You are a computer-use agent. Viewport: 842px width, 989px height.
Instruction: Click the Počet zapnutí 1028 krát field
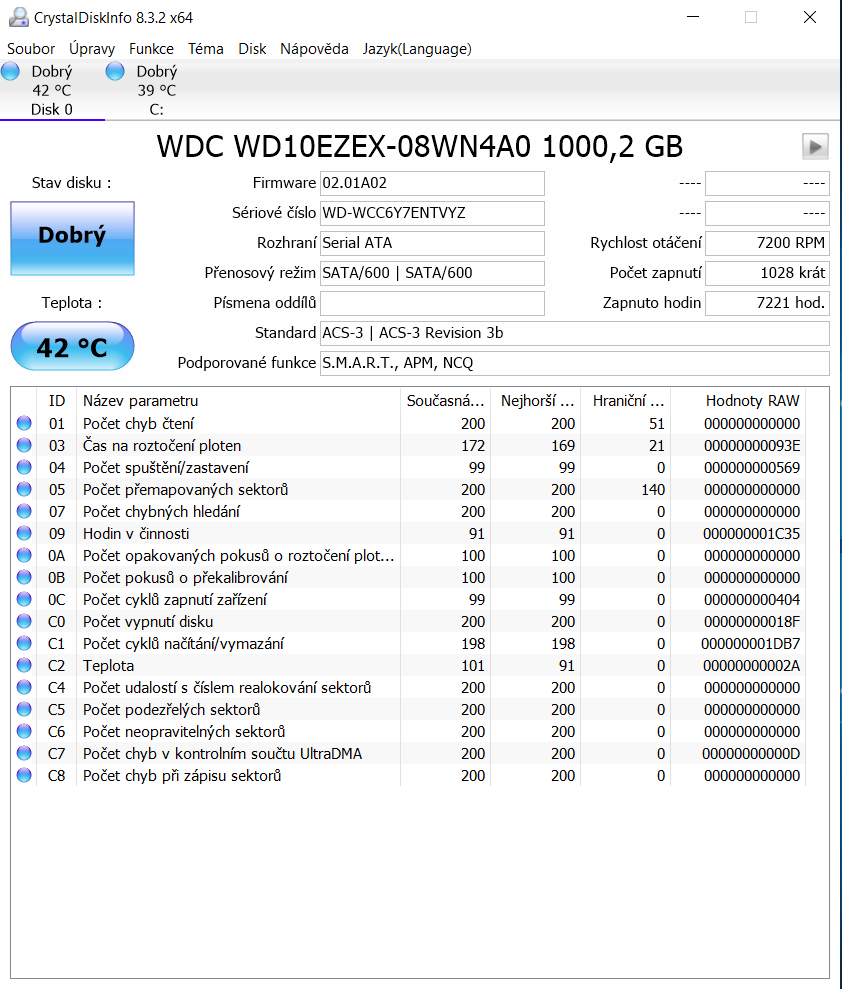coord(767,273)
